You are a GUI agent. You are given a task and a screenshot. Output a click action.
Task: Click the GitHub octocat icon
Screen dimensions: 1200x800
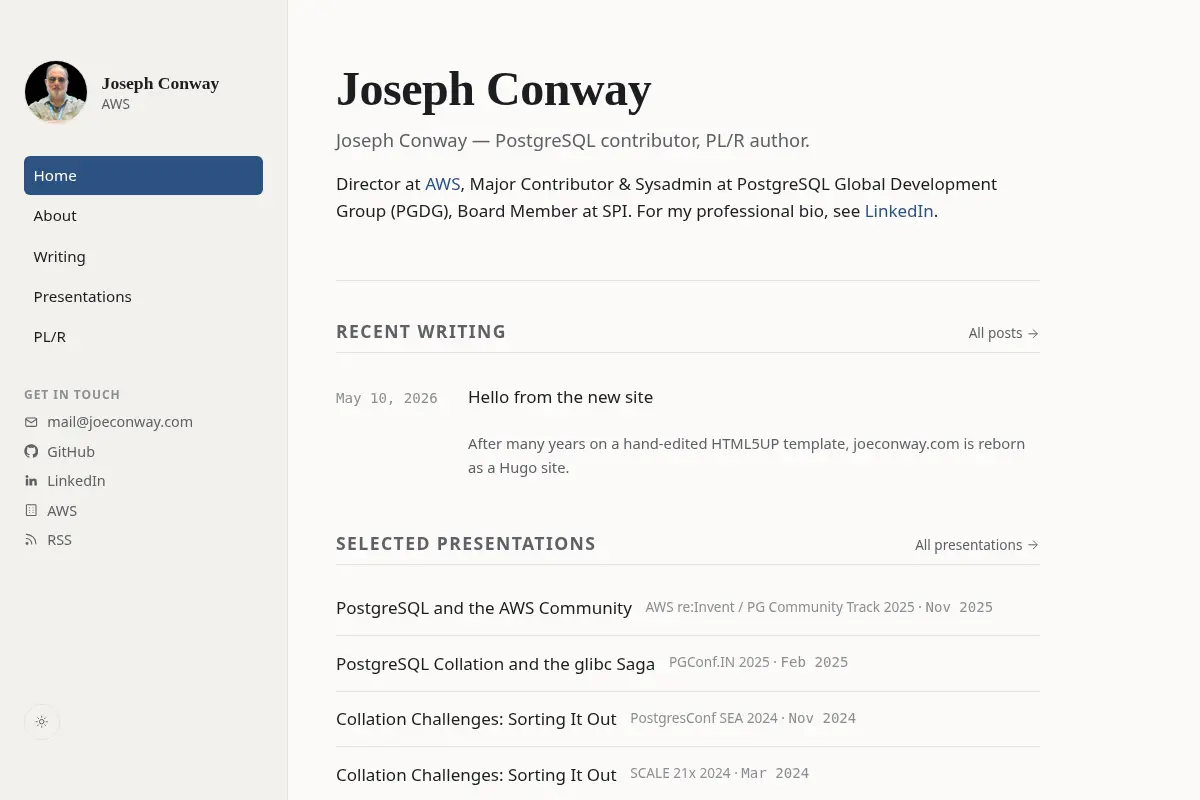[x=31, y=451]
